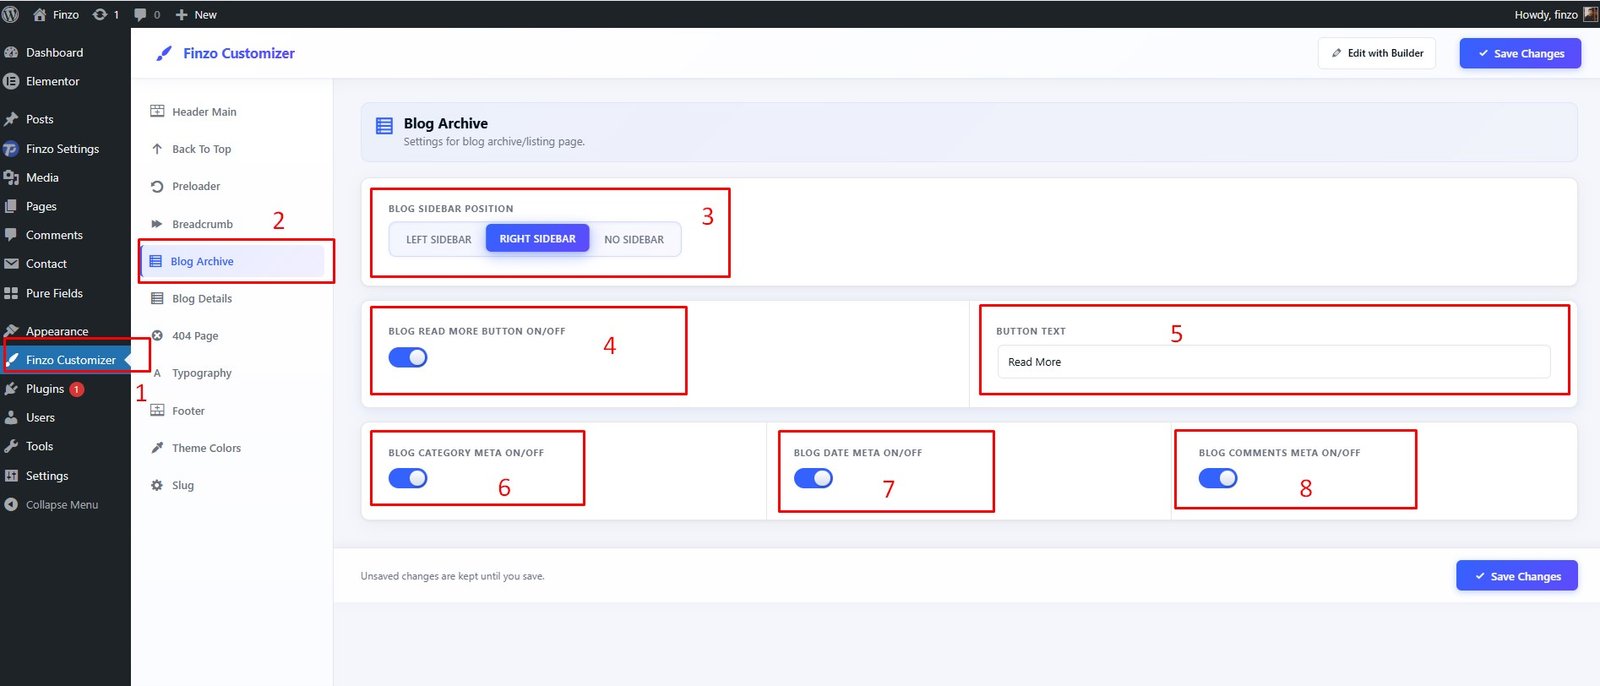
Task: Click the 404 Page cross-circle icon
Action: [x=157, y=336]
